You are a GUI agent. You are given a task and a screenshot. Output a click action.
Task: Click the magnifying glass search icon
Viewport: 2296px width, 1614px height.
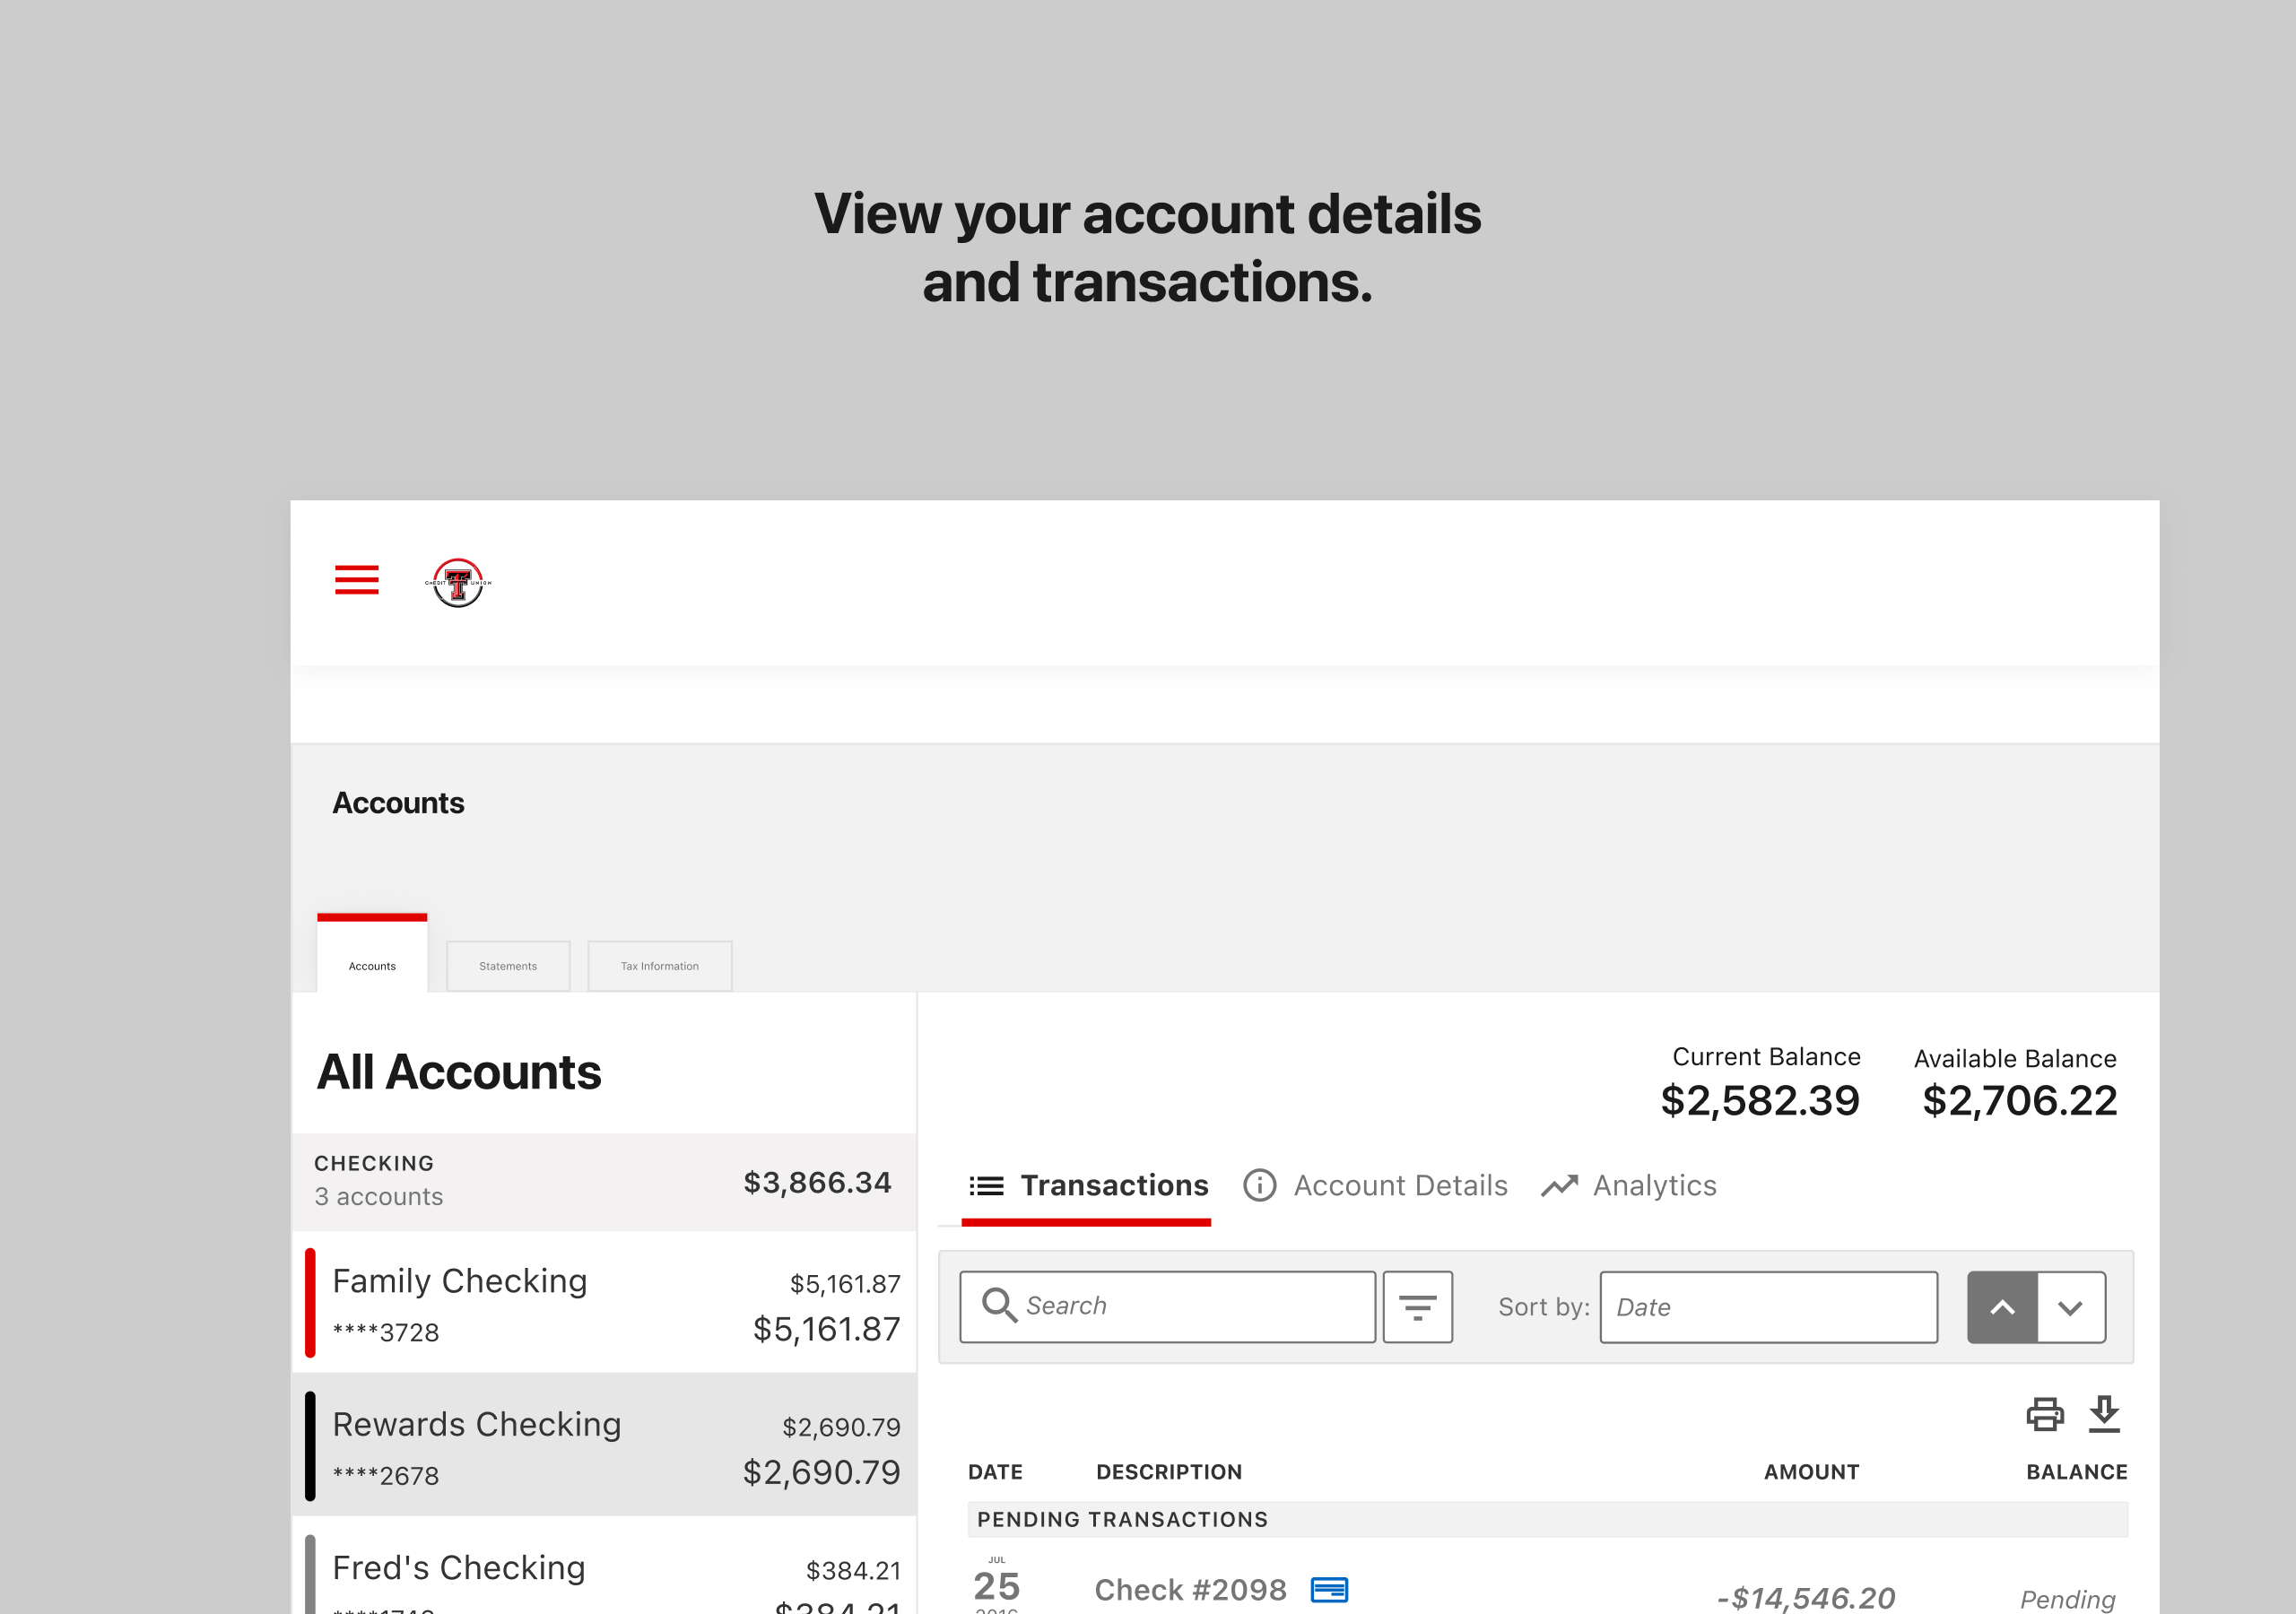(x=999, y=1306)
